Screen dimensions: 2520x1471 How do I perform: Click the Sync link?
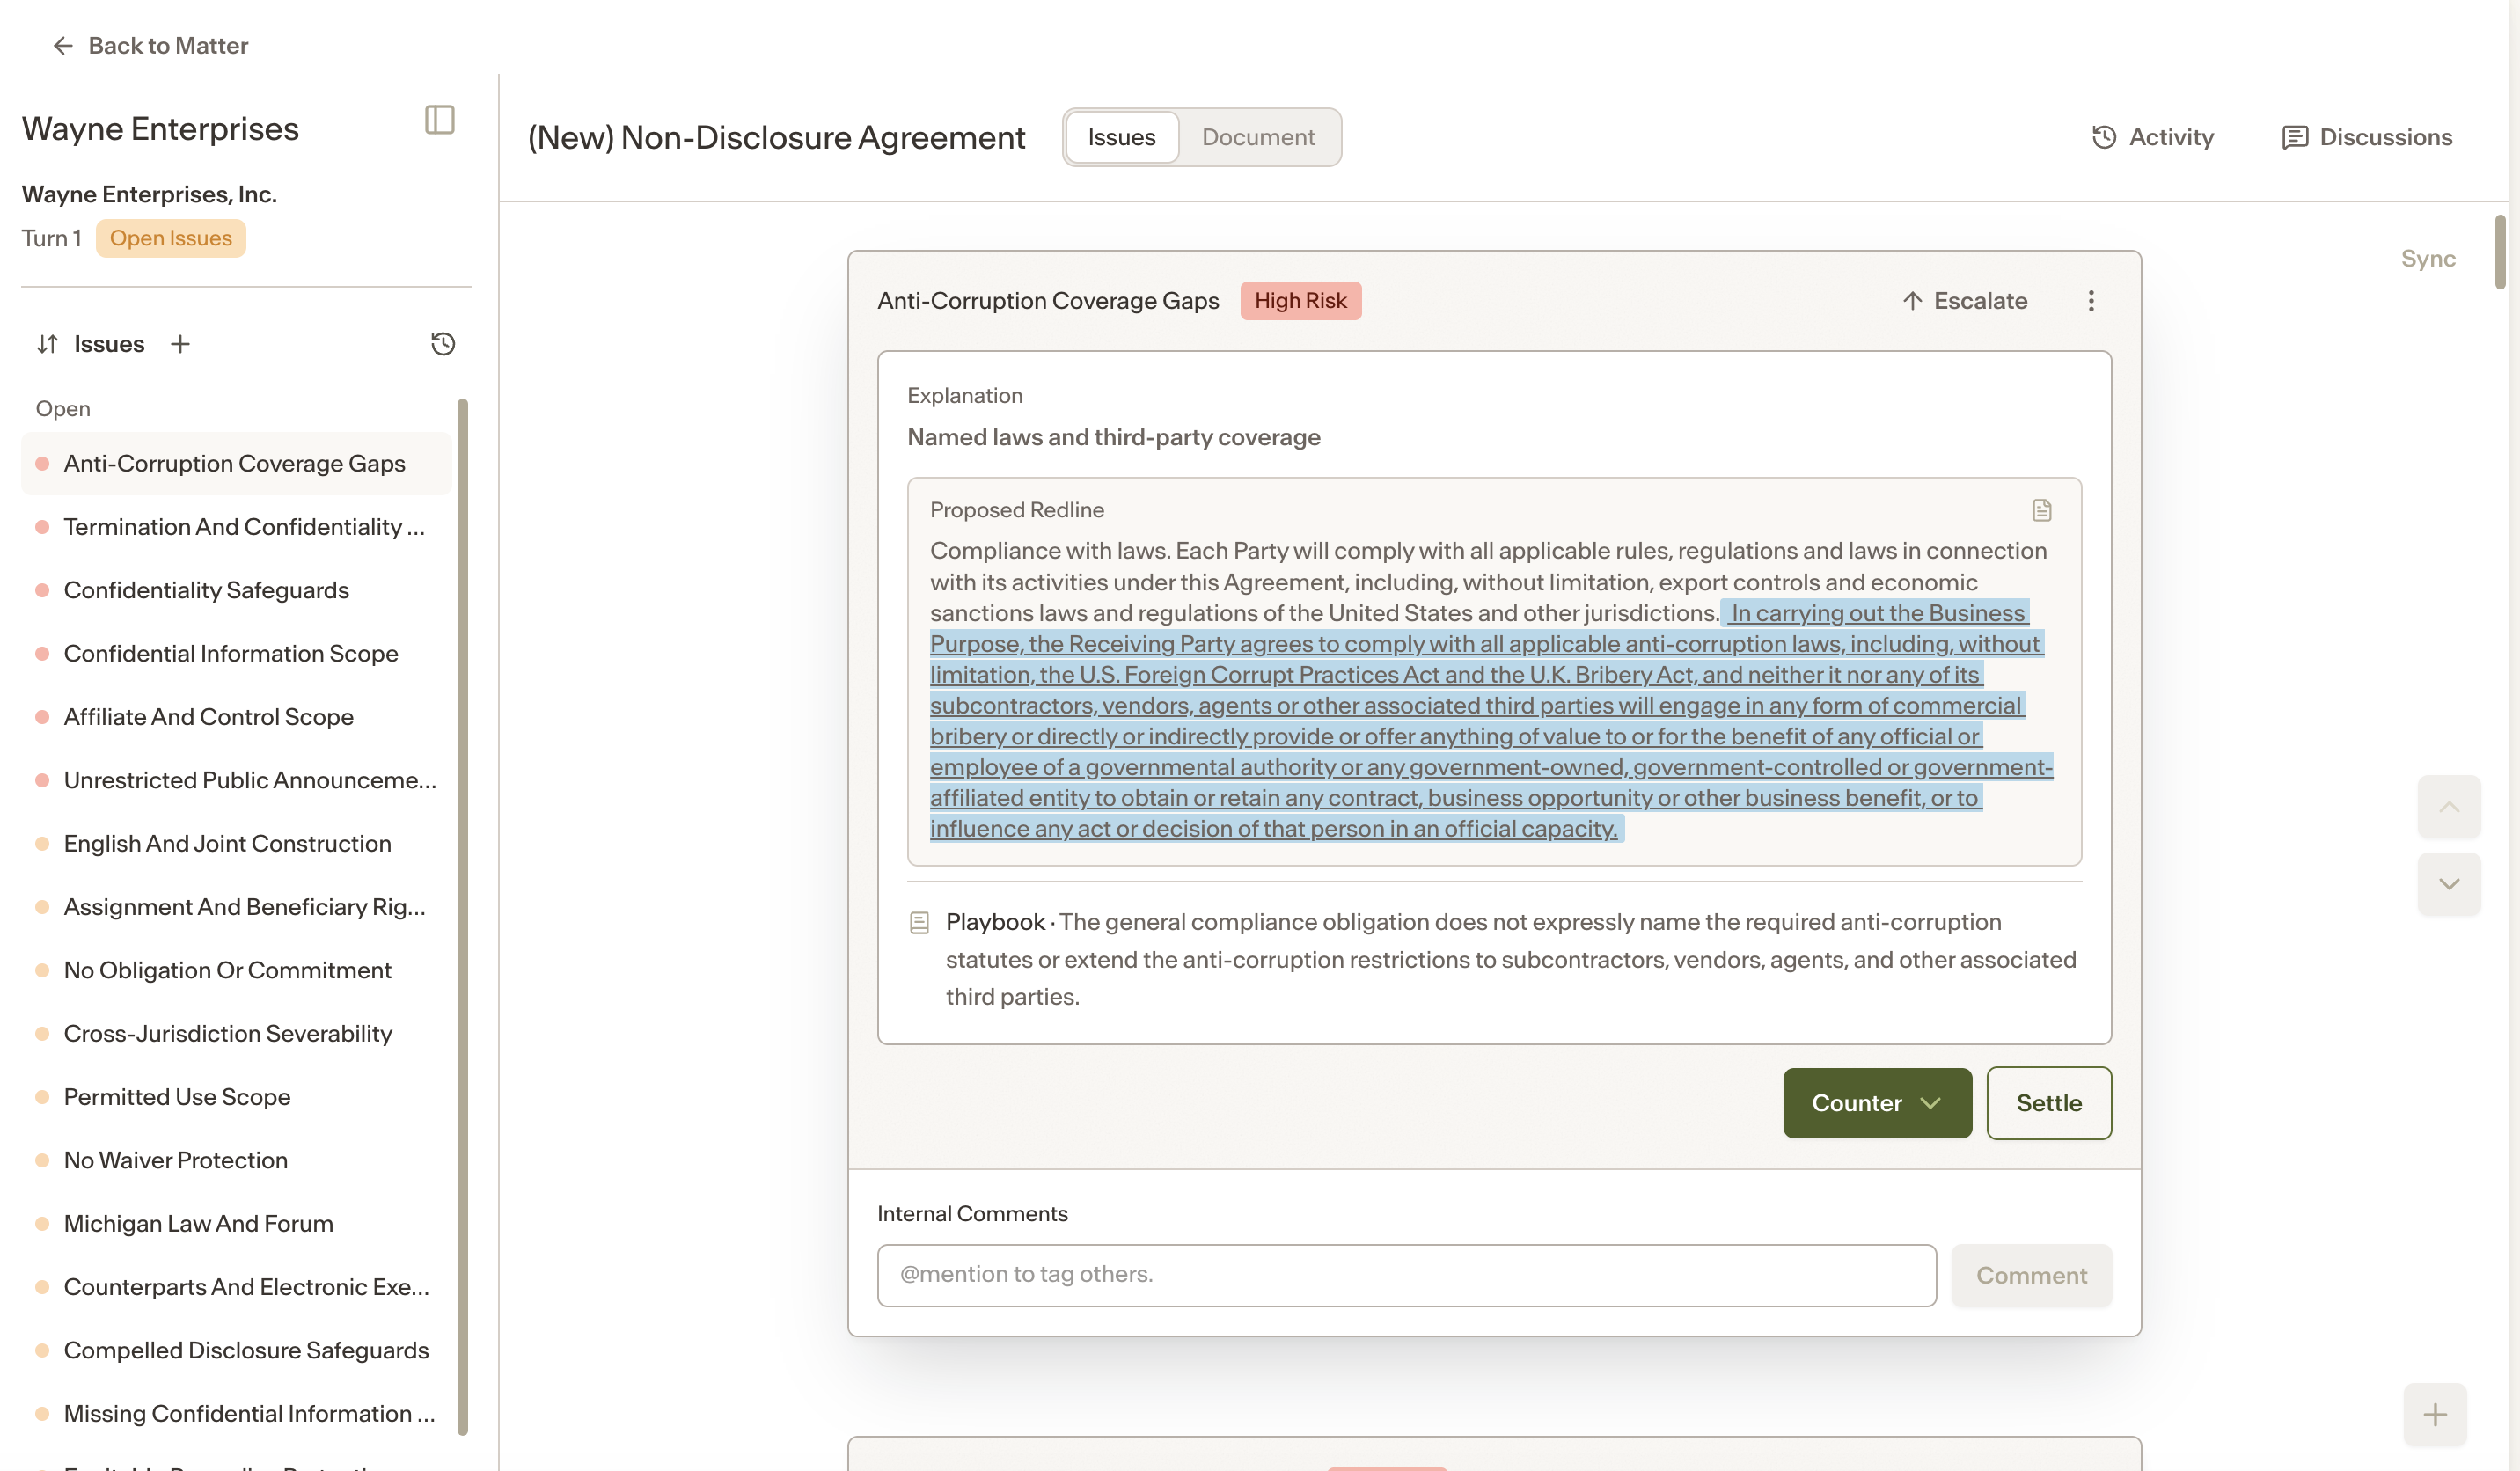click(2428, 259)
